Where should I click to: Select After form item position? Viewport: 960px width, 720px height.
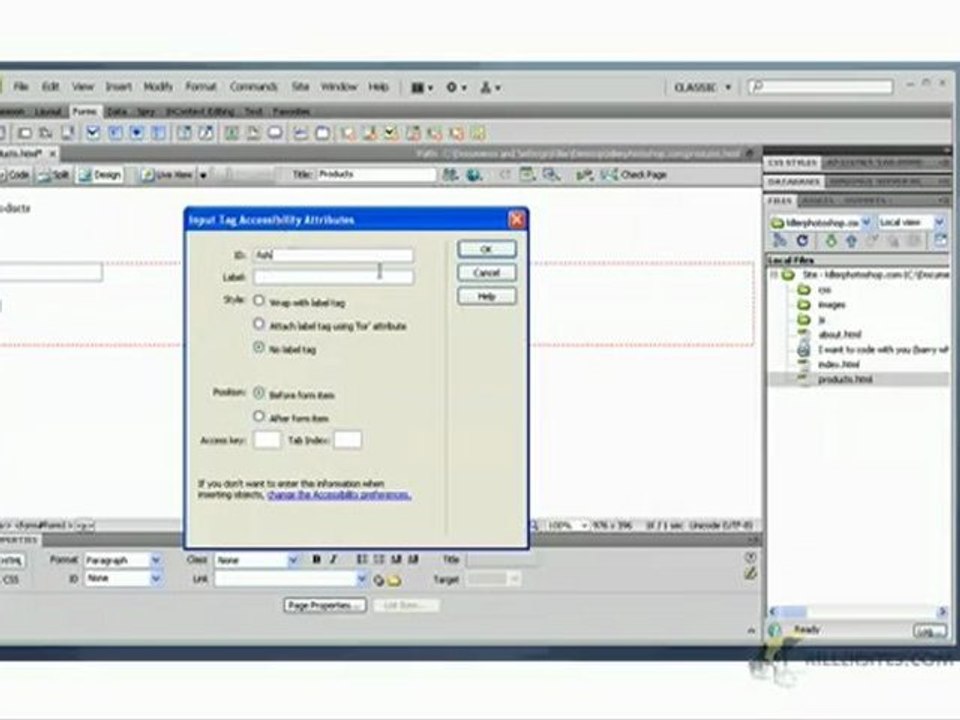(259, 416)
